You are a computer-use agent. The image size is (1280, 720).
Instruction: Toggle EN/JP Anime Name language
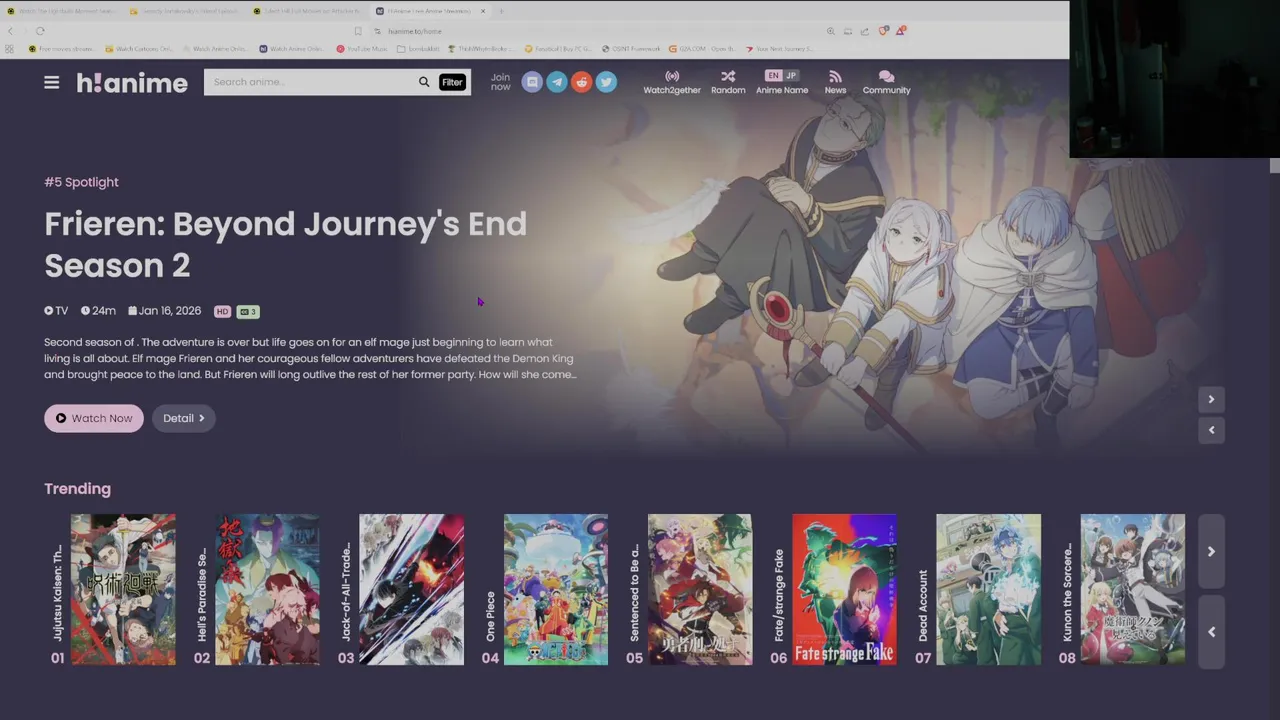pyautogui.click(x=782, y=76)
